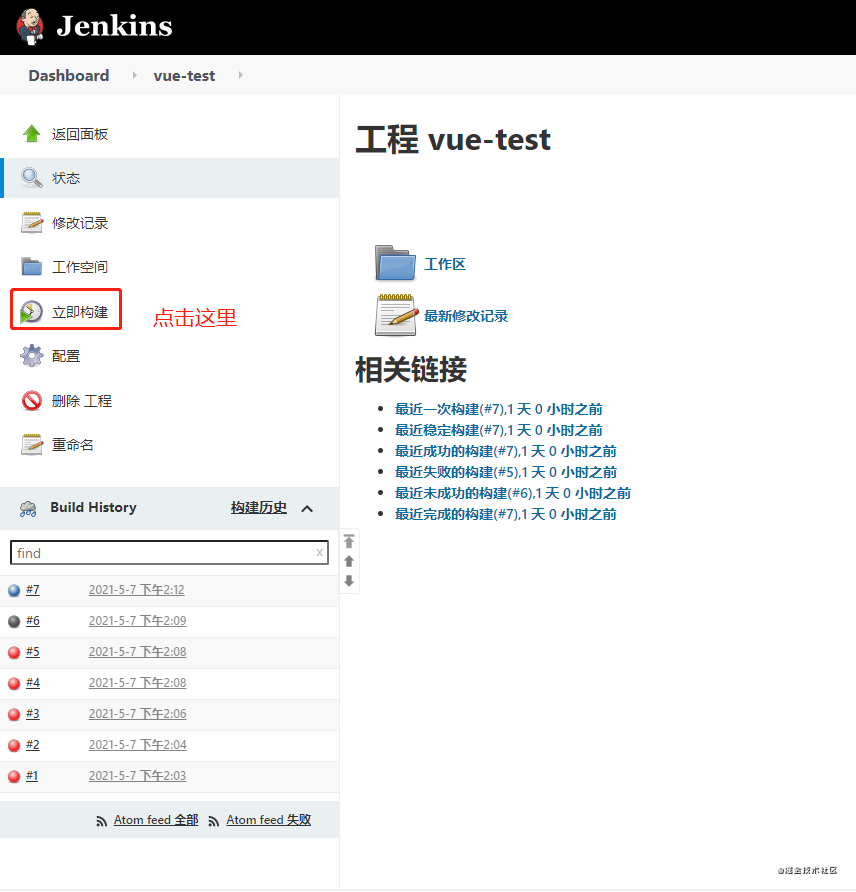Image resolution: width=856 pixels, height=892 pixels.
Task: Click the clock-play icon for 立即构建
Action: click(x=31, y=312)
